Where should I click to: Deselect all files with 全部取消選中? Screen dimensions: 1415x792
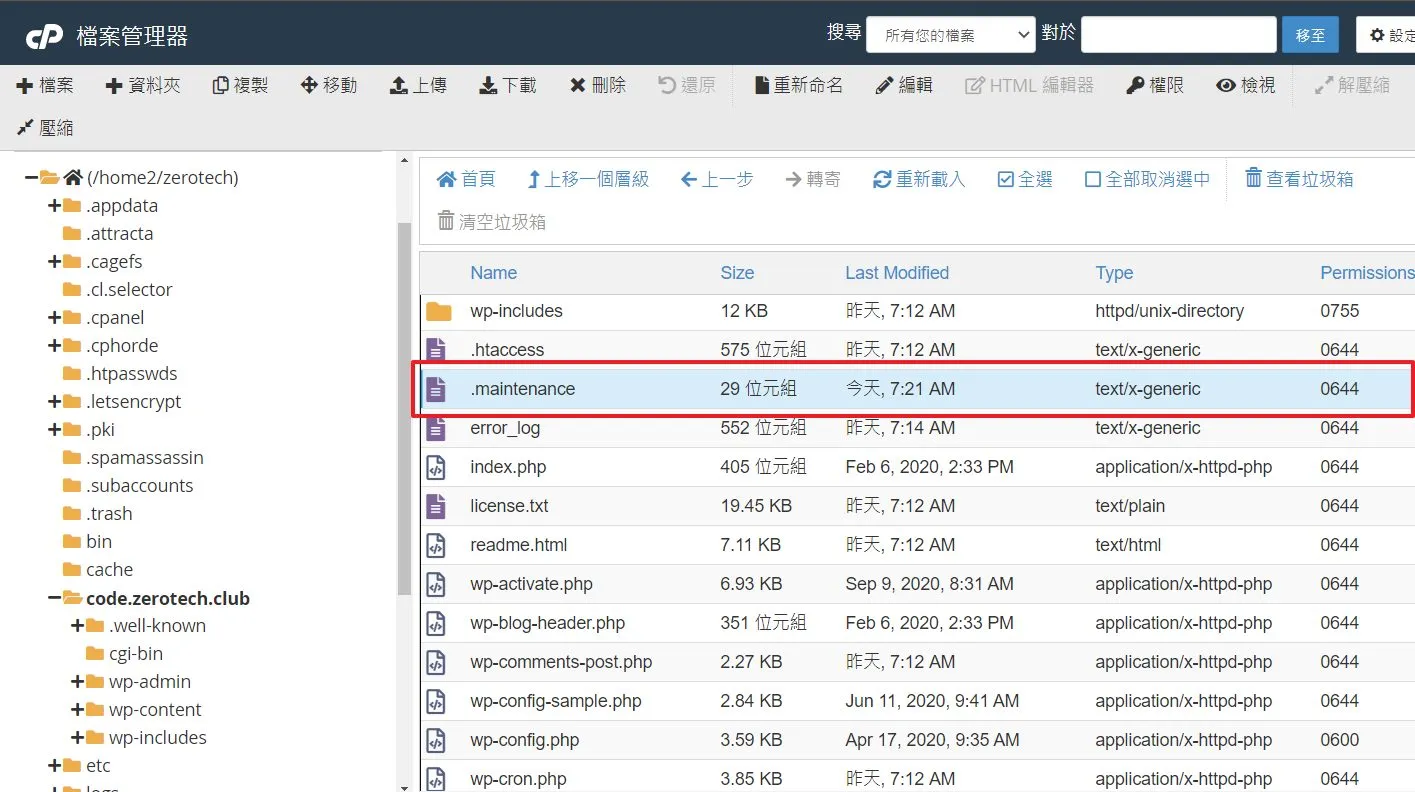click(1148, 179)
